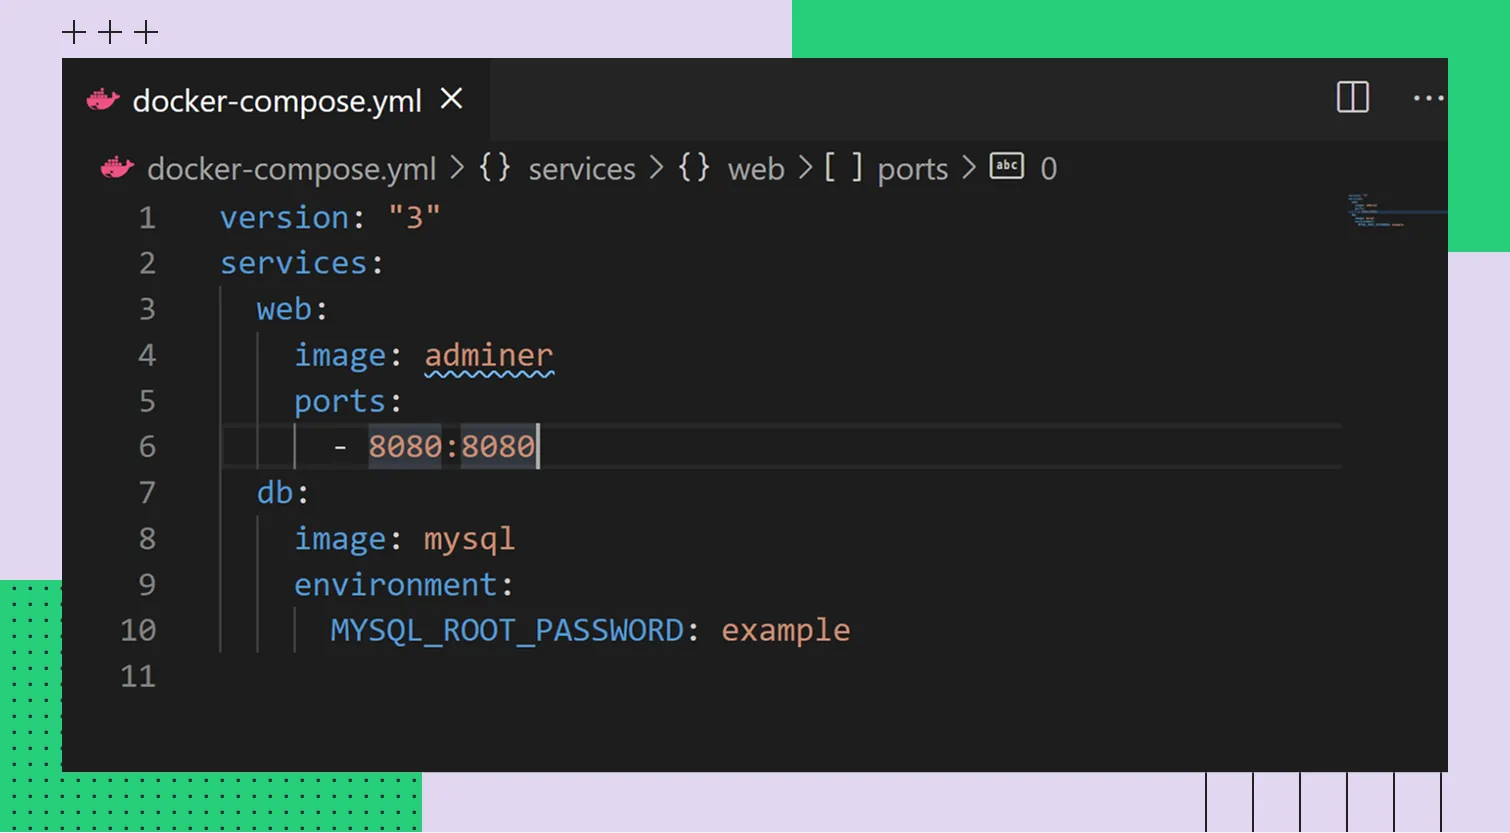Expand the services breadcrumb dropdown

click(x=581, y=169)
